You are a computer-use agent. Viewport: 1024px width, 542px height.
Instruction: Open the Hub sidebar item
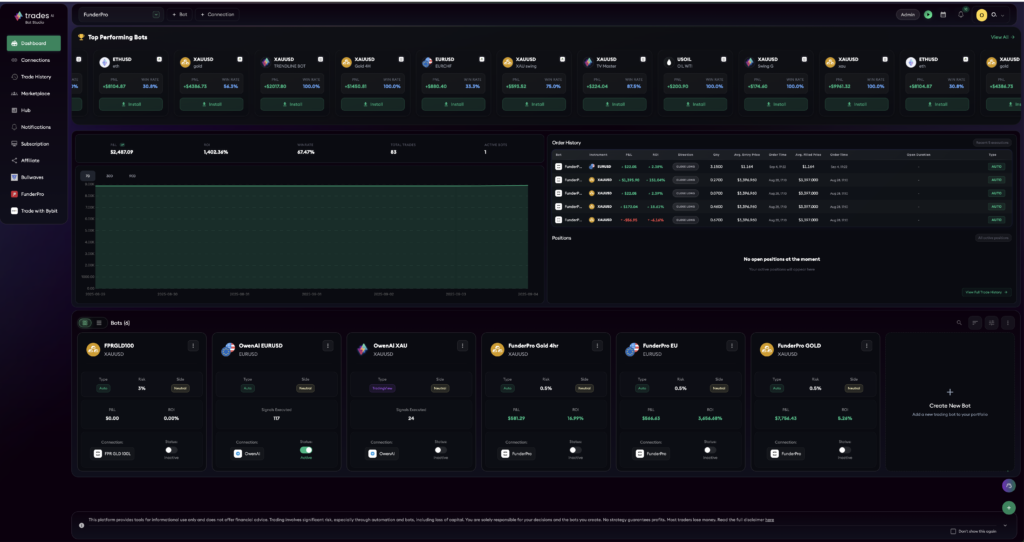(33, 110)
